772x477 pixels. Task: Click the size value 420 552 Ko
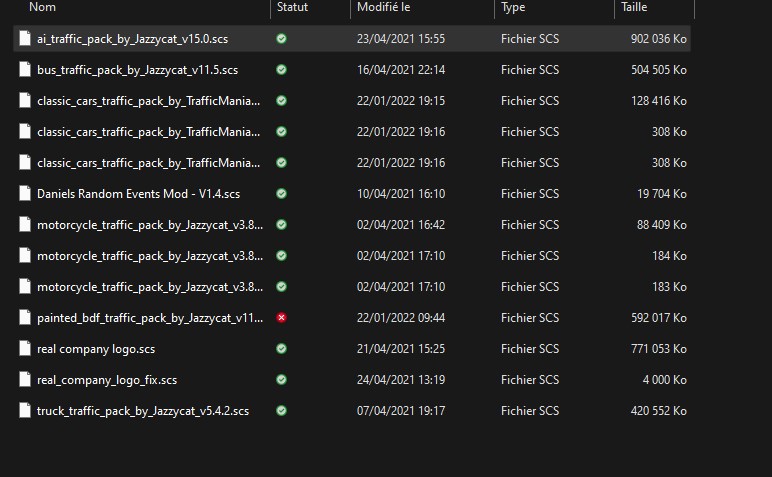tap(658, 411)
